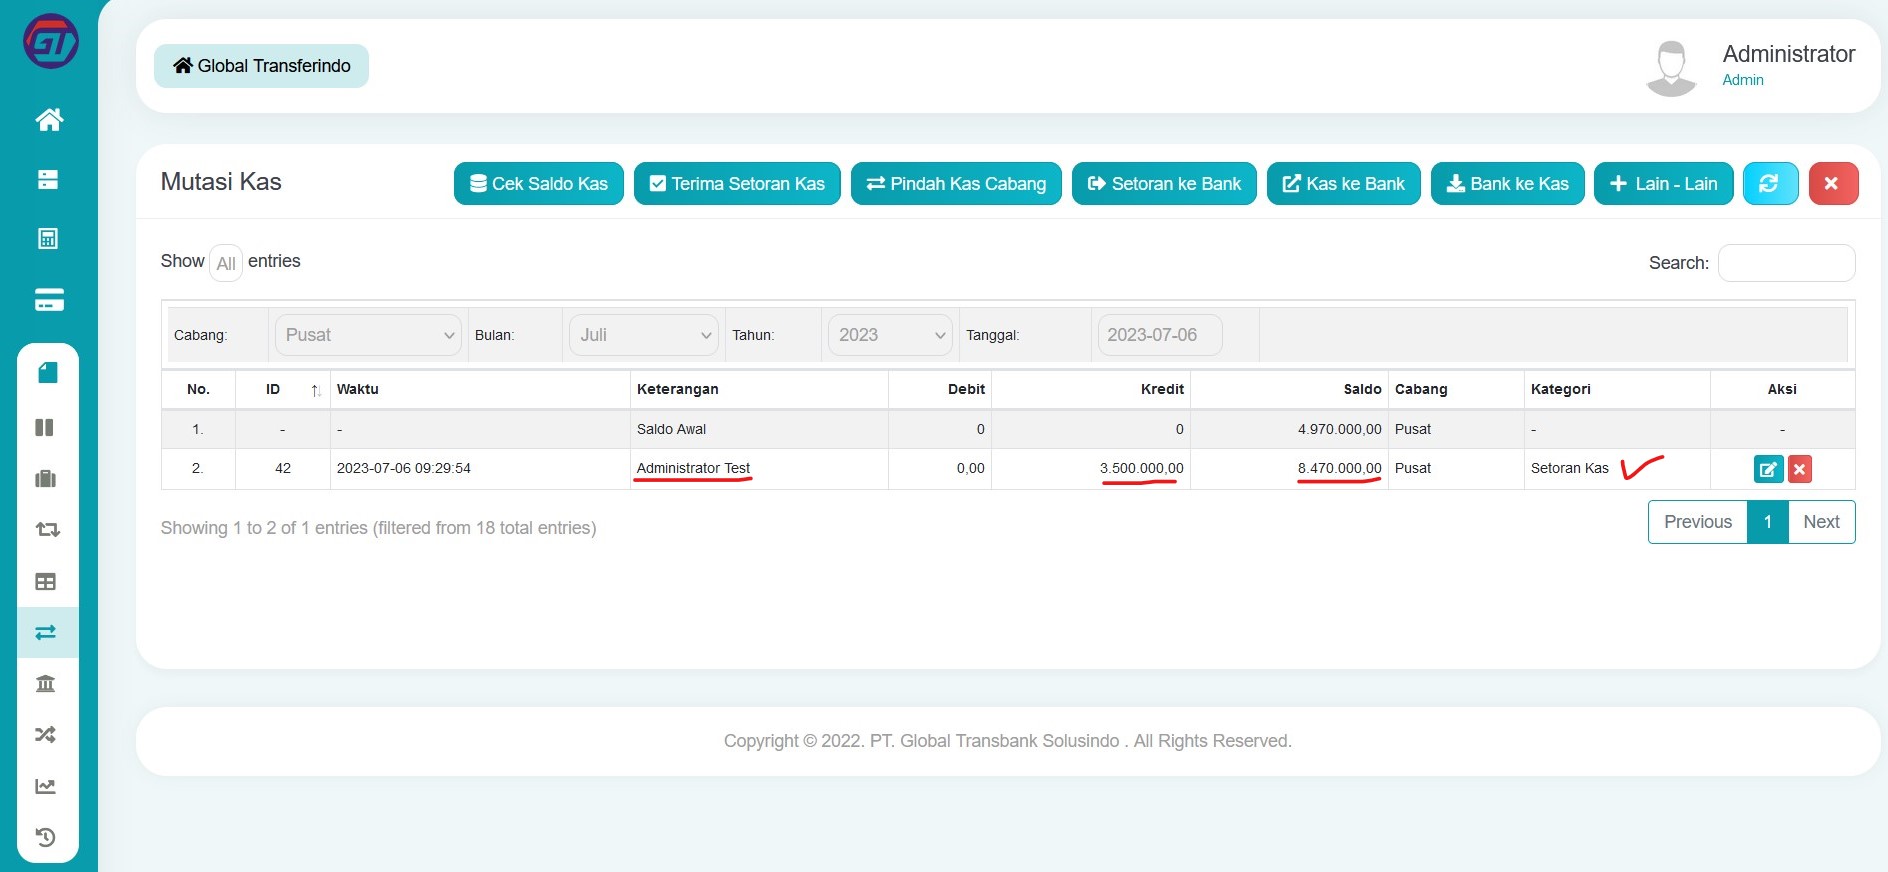Viewport: 1888px width, 872px height.
Task: Sort by Waktu column header
Action: pos(480,390)
